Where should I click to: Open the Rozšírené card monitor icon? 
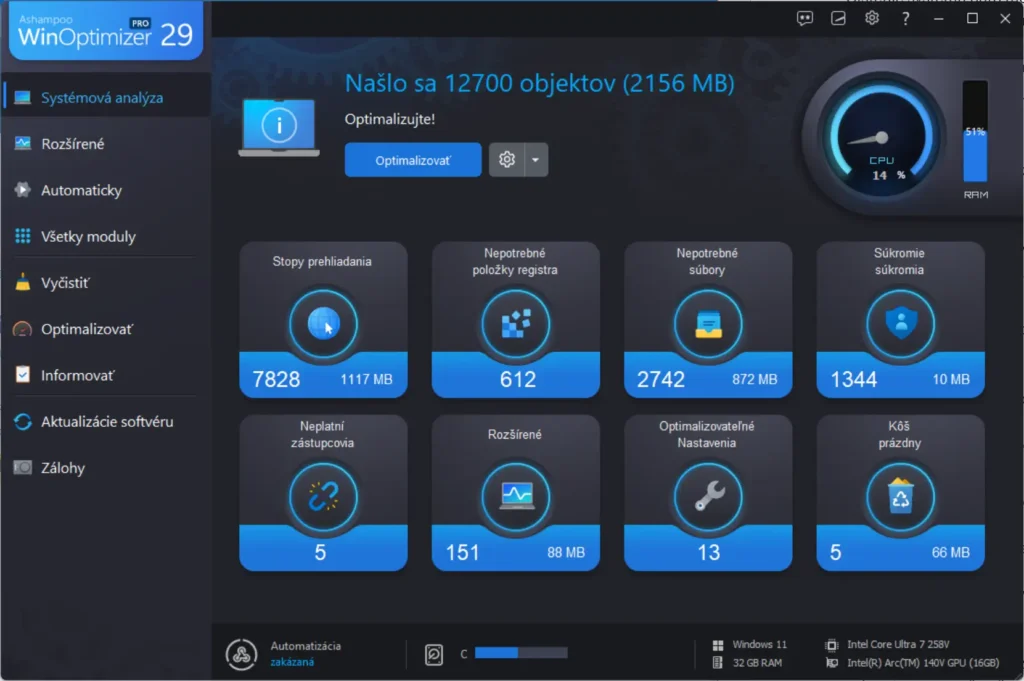click(x=515, y=497)
